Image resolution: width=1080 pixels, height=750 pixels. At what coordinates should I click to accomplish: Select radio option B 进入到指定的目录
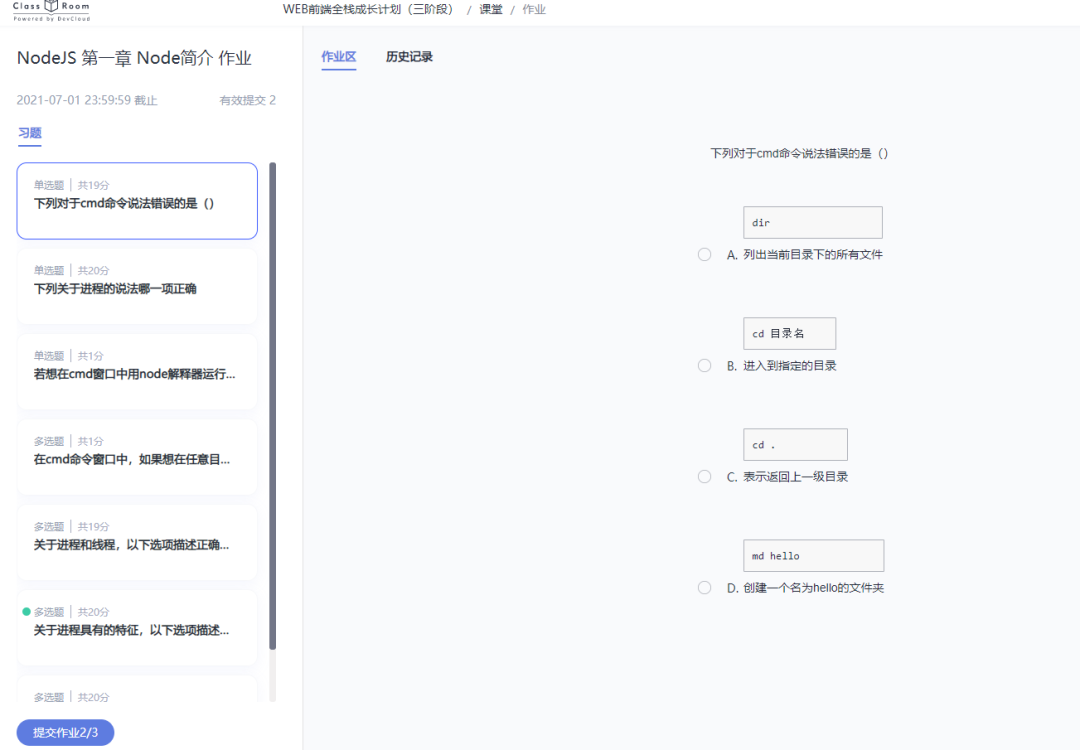coord(704,366)
